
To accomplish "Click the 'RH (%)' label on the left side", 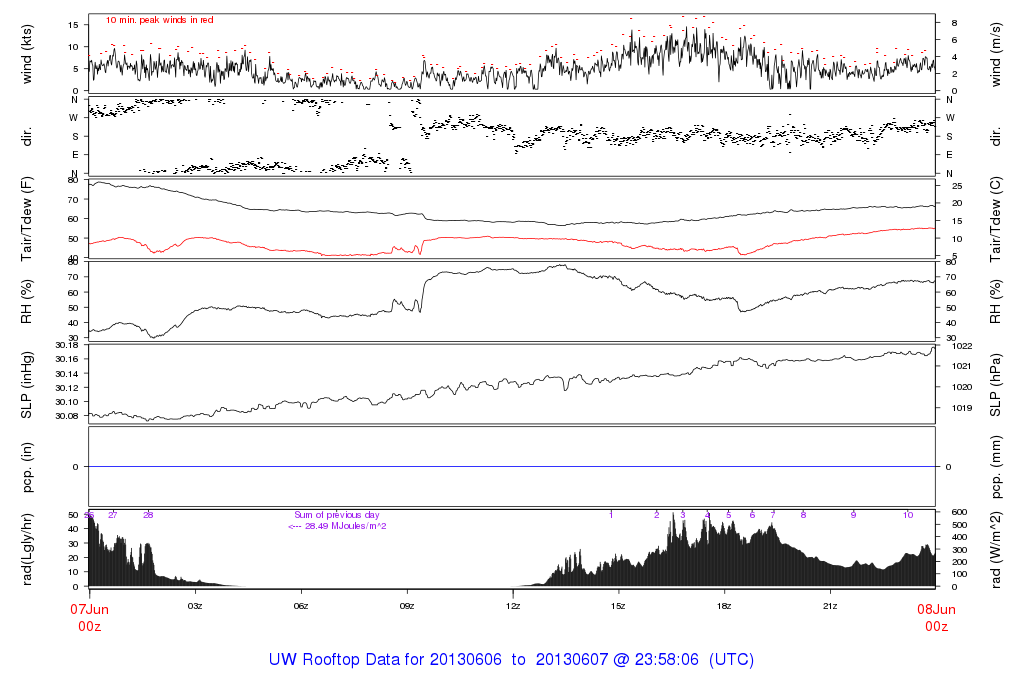I will tap(27, 299).
